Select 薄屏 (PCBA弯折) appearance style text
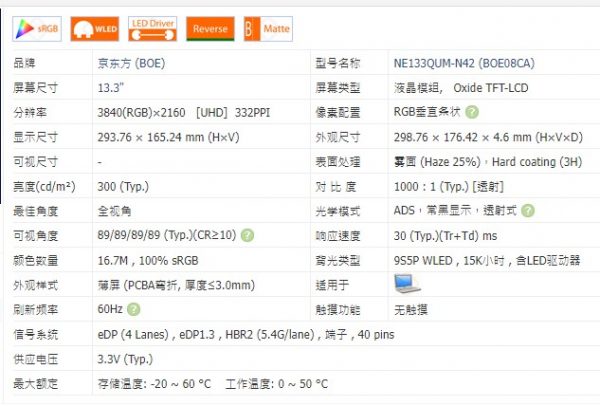Screen dimensions: 600x406 176,285
